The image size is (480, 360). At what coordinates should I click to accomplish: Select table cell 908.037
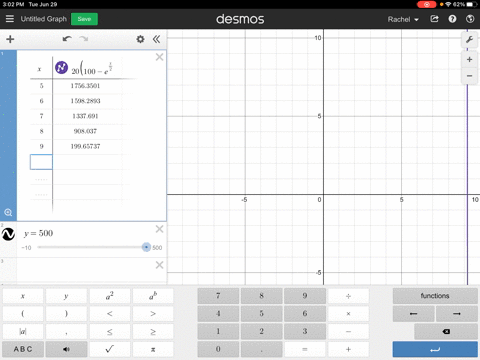tap(85, 131)
